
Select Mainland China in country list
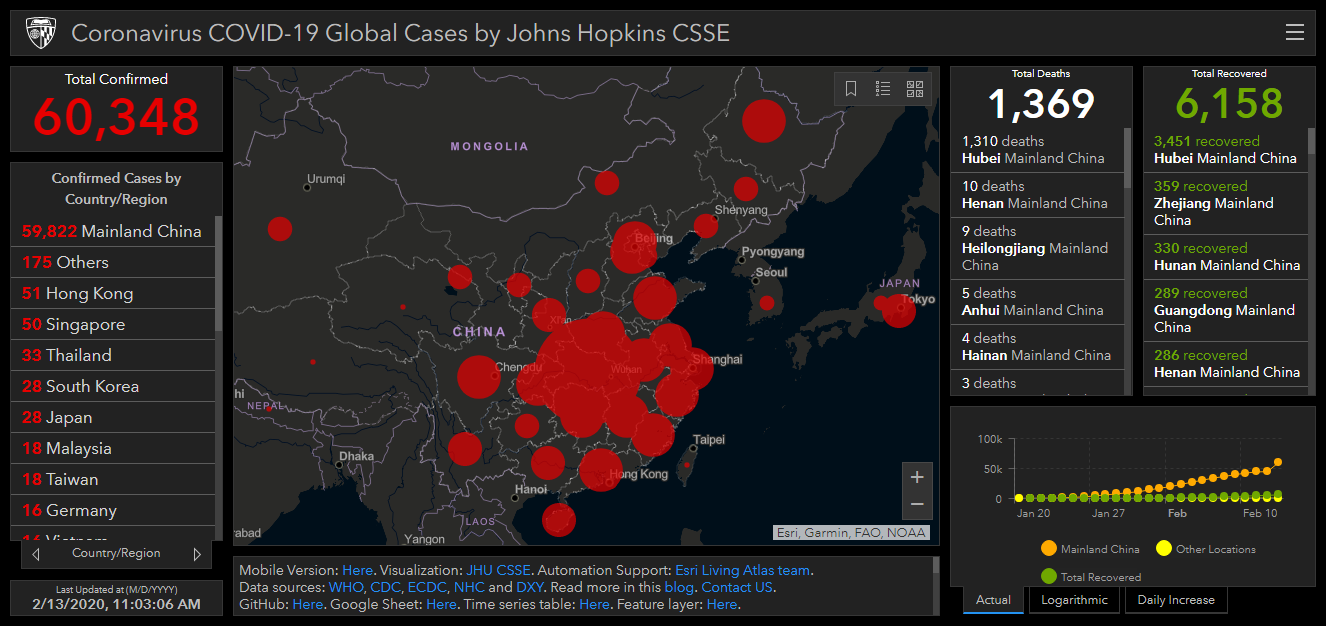[113, 231]
